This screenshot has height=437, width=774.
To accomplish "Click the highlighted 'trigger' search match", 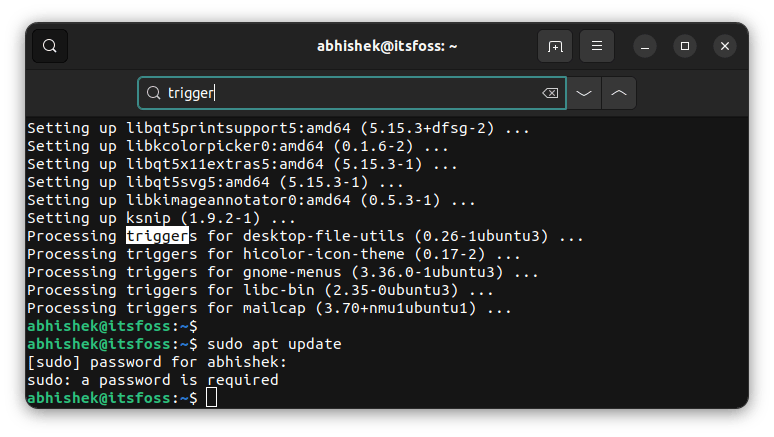I will [157, 236].
